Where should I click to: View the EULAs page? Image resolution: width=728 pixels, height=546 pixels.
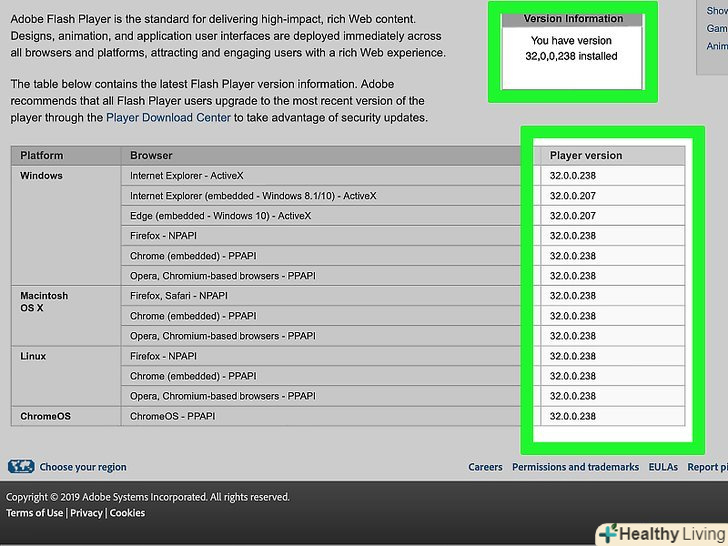tap(663, 467)
